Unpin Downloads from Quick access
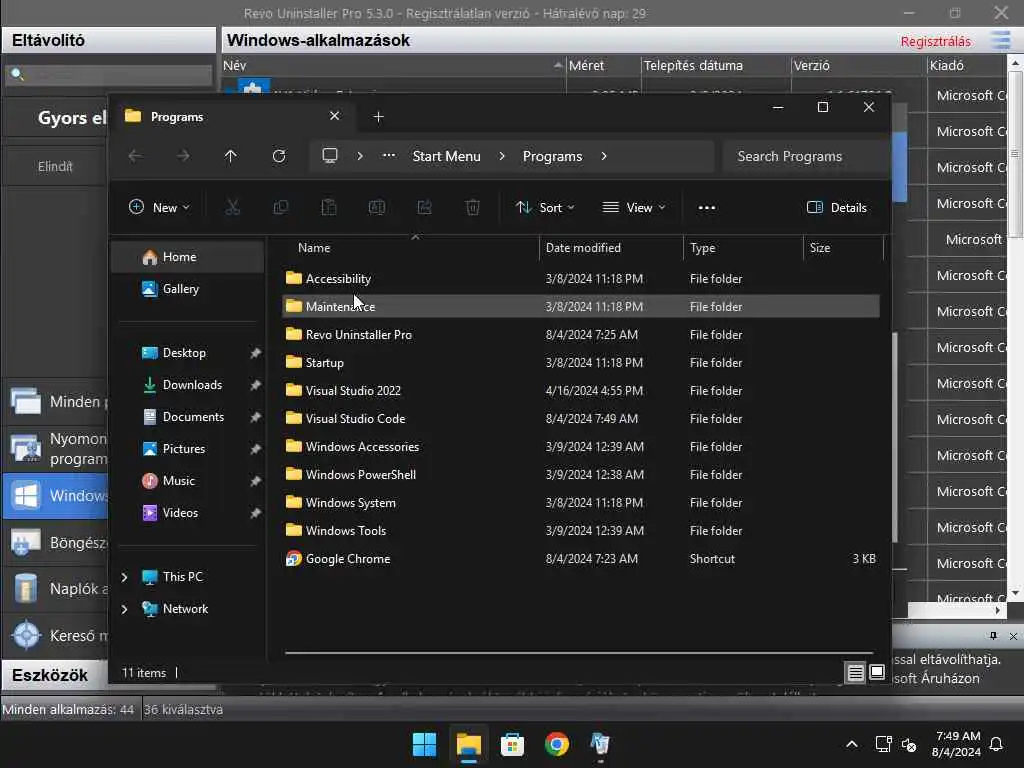 coord(255,385)
